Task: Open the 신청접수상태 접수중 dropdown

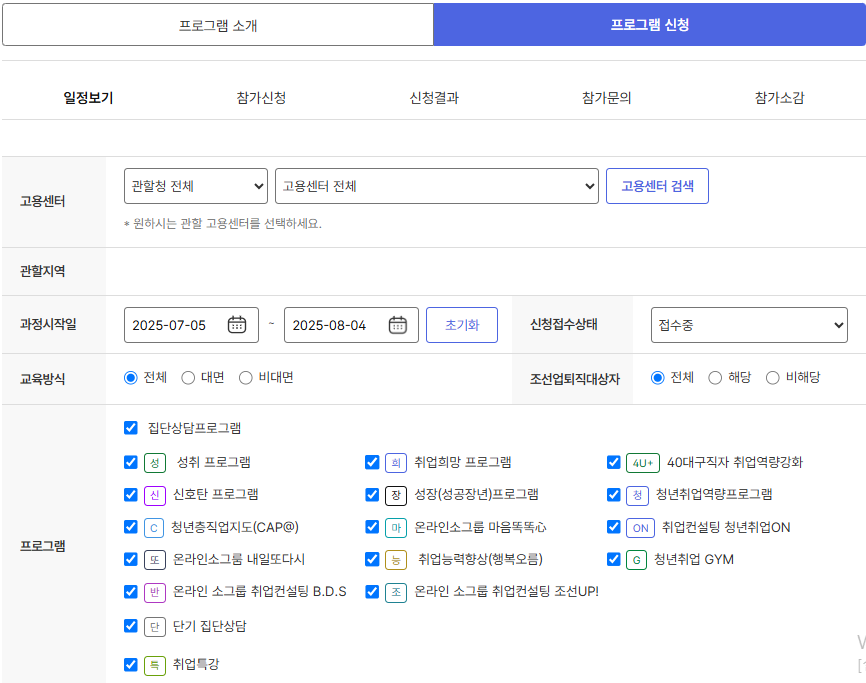Action: click(x=749, y=325)
